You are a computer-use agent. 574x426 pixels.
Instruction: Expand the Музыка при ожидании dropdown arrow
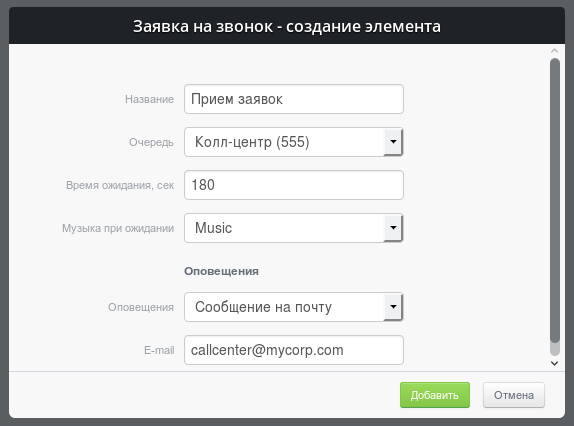(393, 228)
